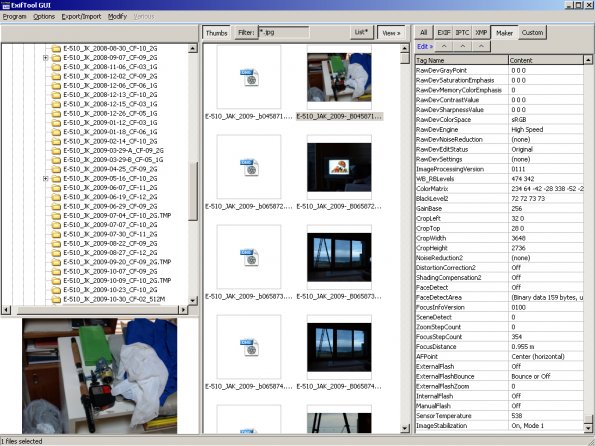The image size is (595, 446).
Task: Click the Tag Name column header
Action: (x=461, y=60)
